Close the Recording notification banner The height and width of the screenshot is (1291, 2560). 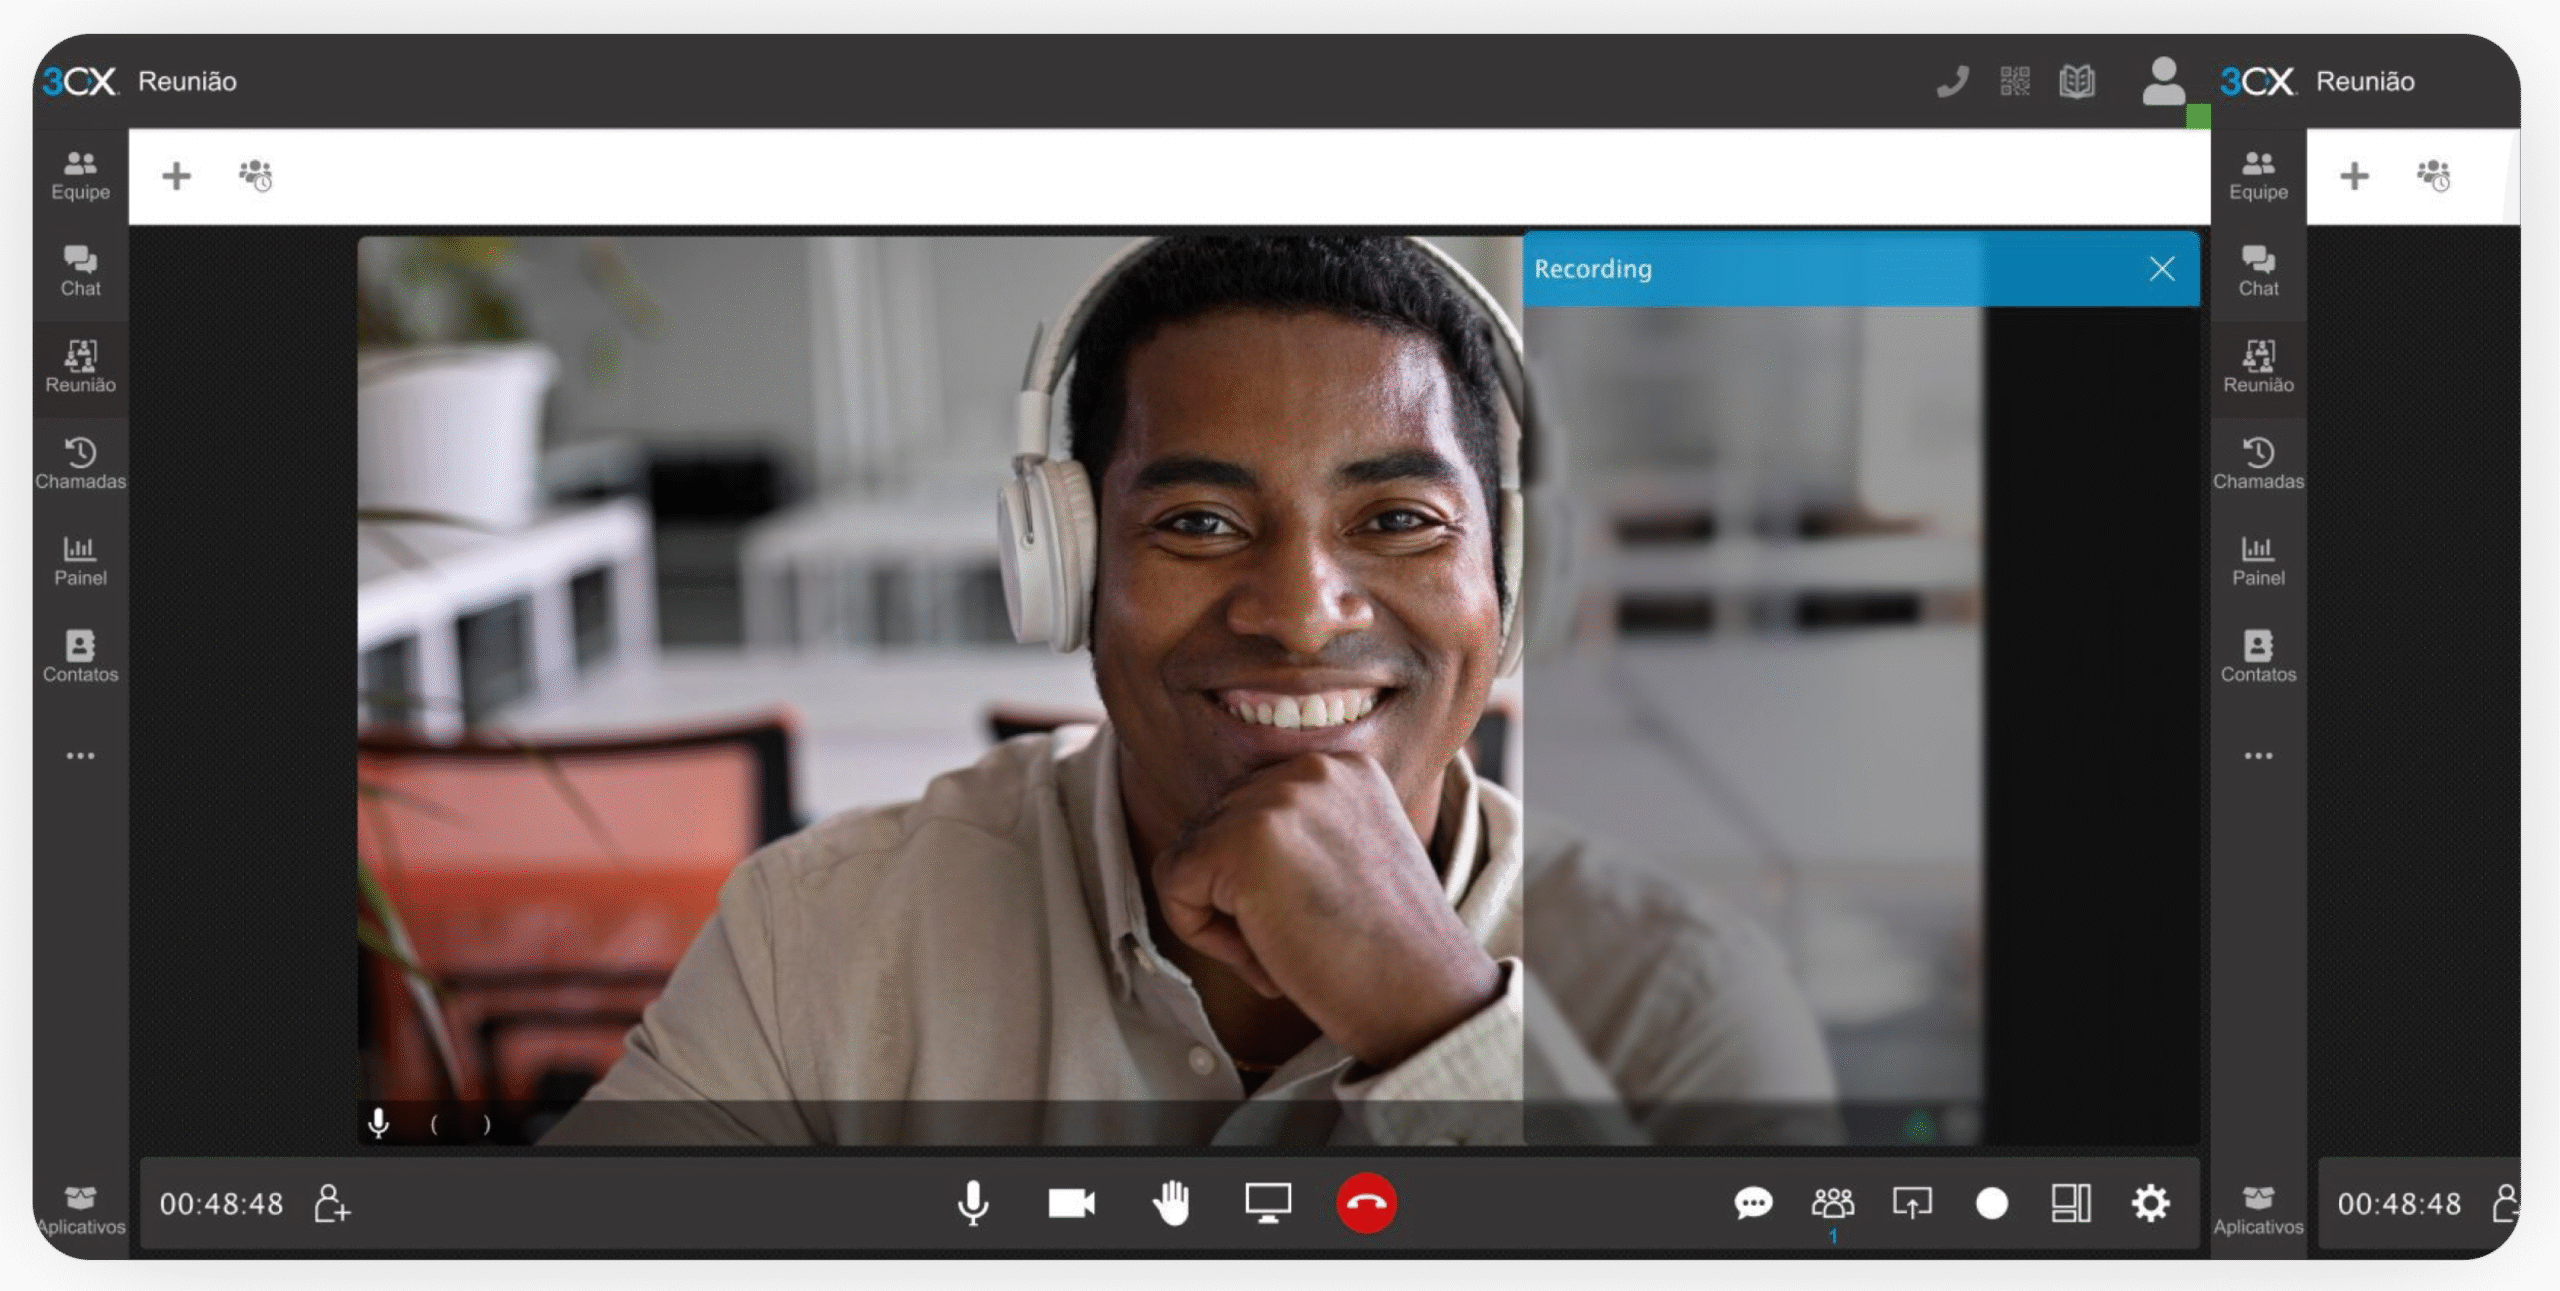pyautogui.click(x=2162, y=269)
